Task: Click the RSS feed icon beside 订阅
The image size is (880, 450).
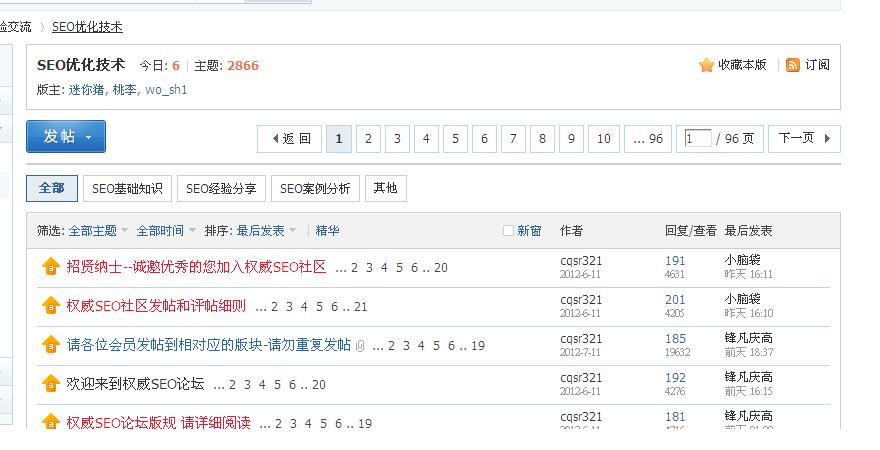Action: coord(792,65)
